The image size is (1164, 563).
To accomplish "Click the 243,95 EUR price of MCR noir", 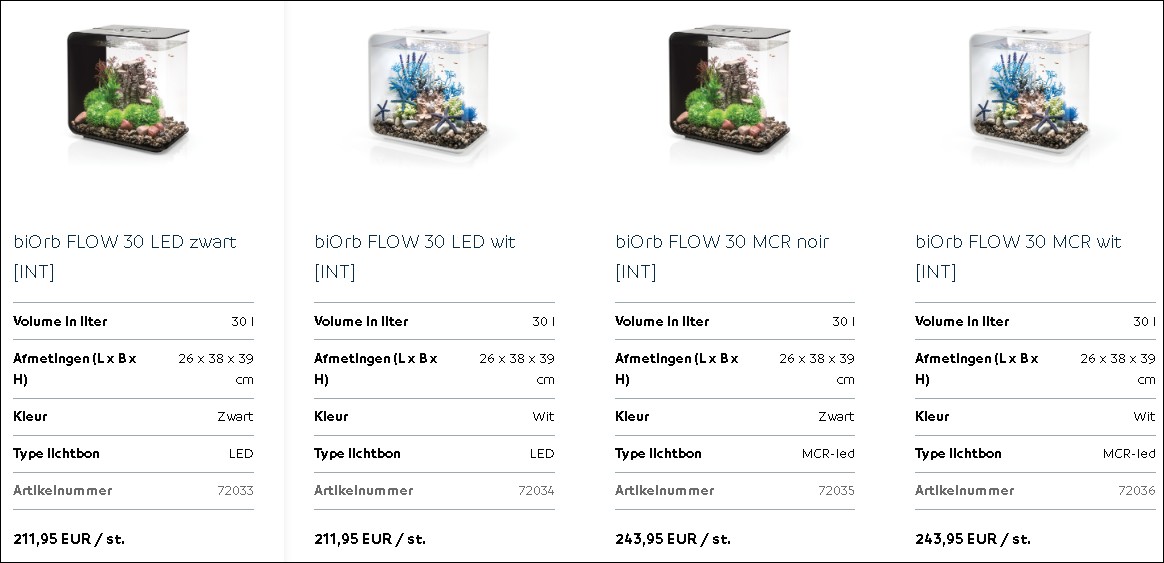I will tap(673, 539).
